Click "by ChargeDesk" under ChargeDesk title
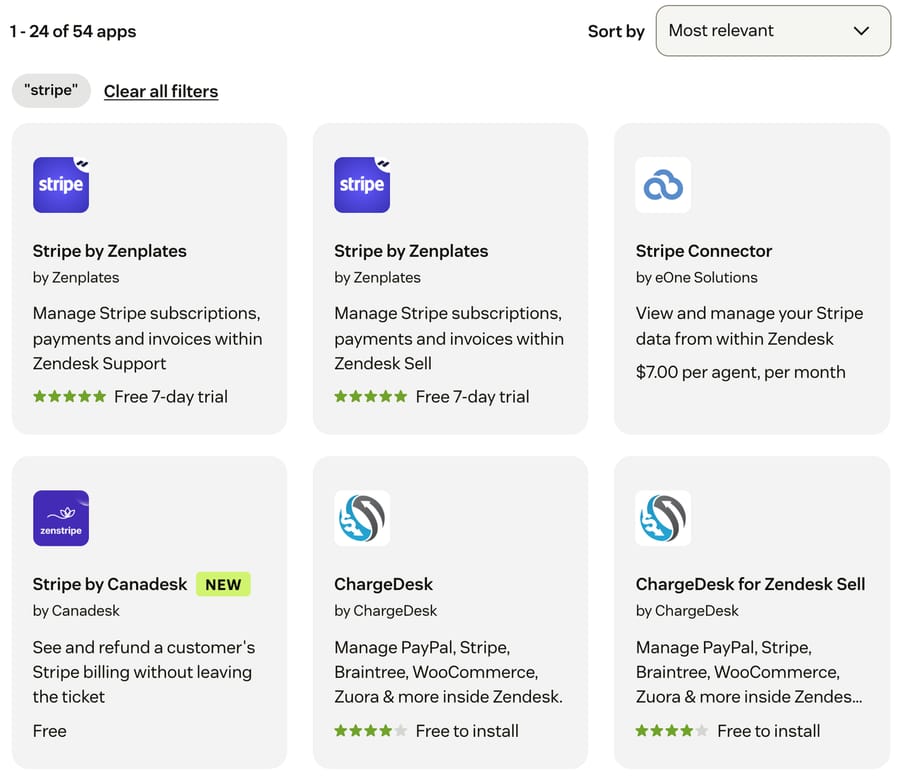This screenshot has width=900, height=782. click(385, 610)
